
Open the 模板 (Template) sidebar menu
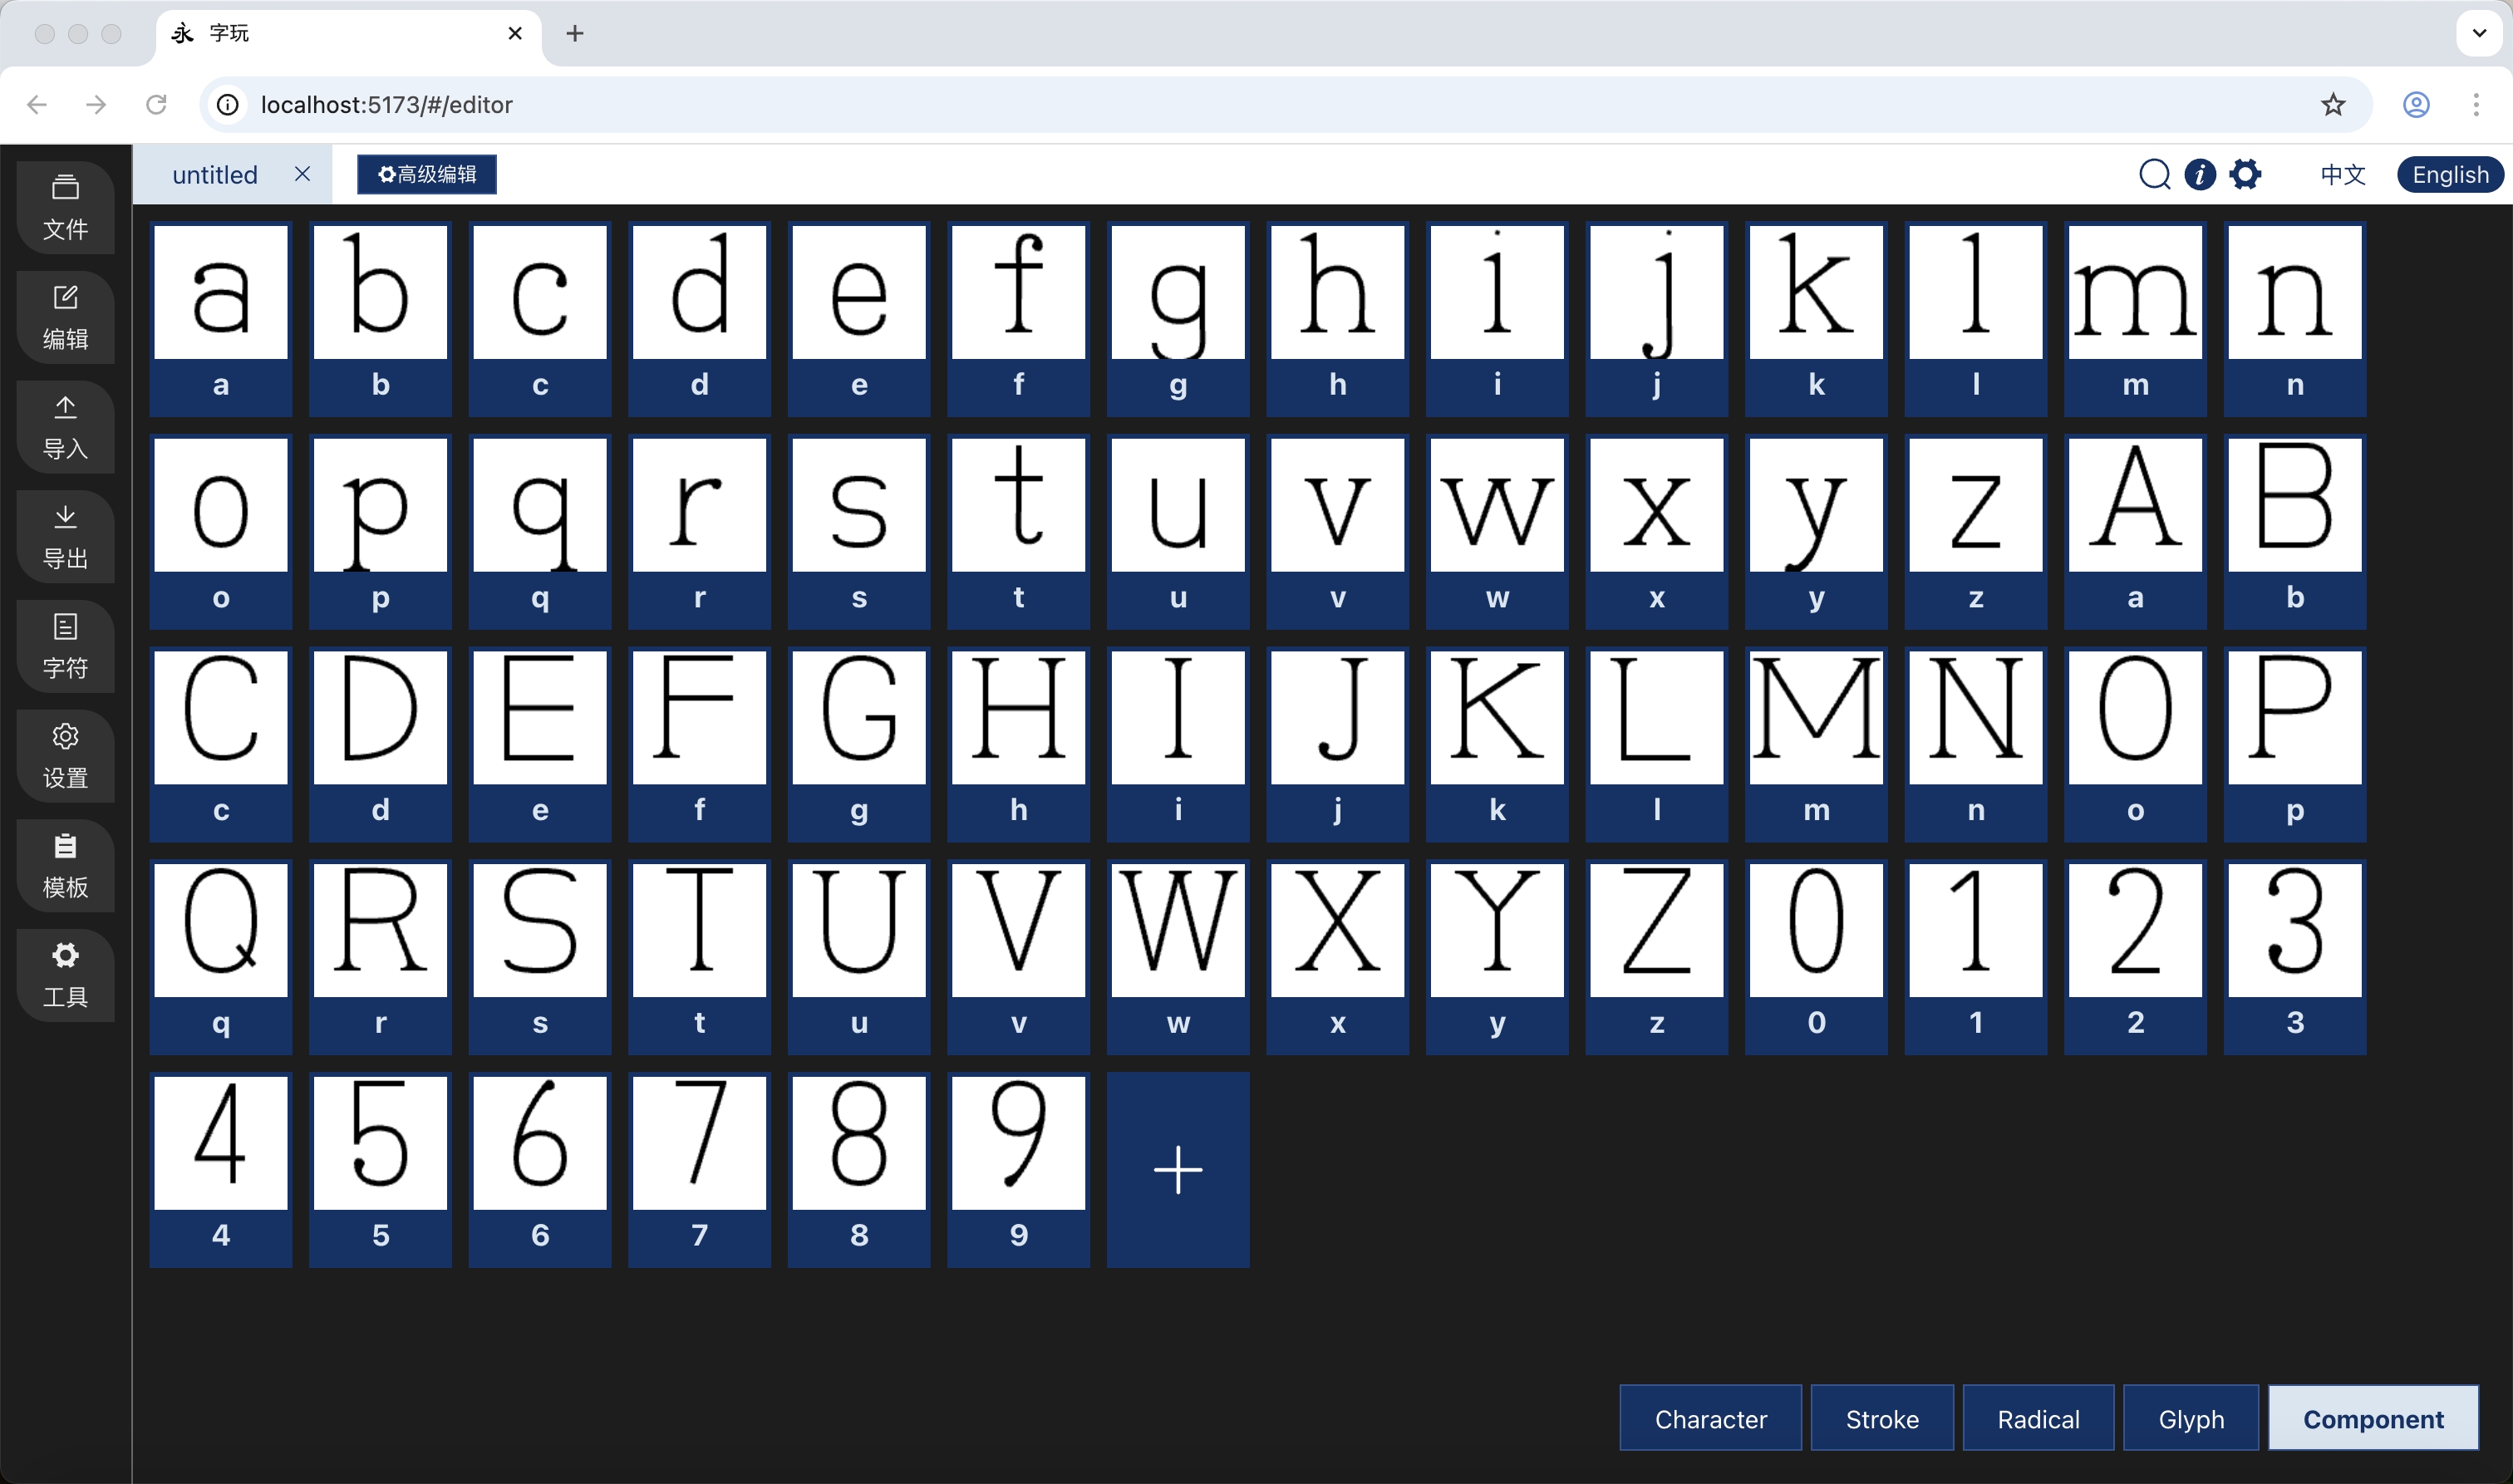click(x=65, y=866)
